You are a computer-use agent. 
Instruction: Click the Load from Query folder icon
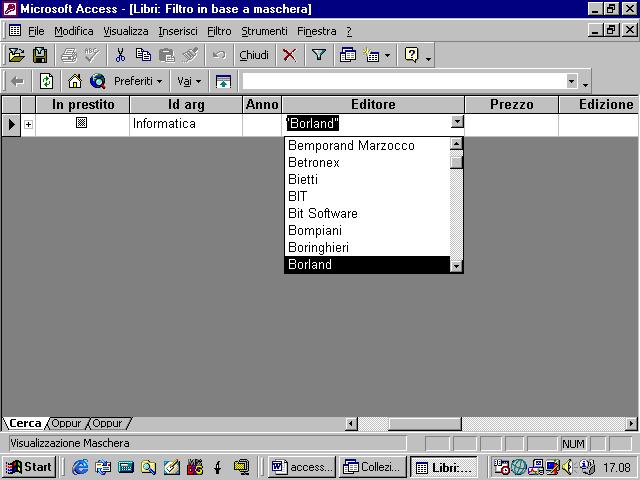click(x=16, y=55)
